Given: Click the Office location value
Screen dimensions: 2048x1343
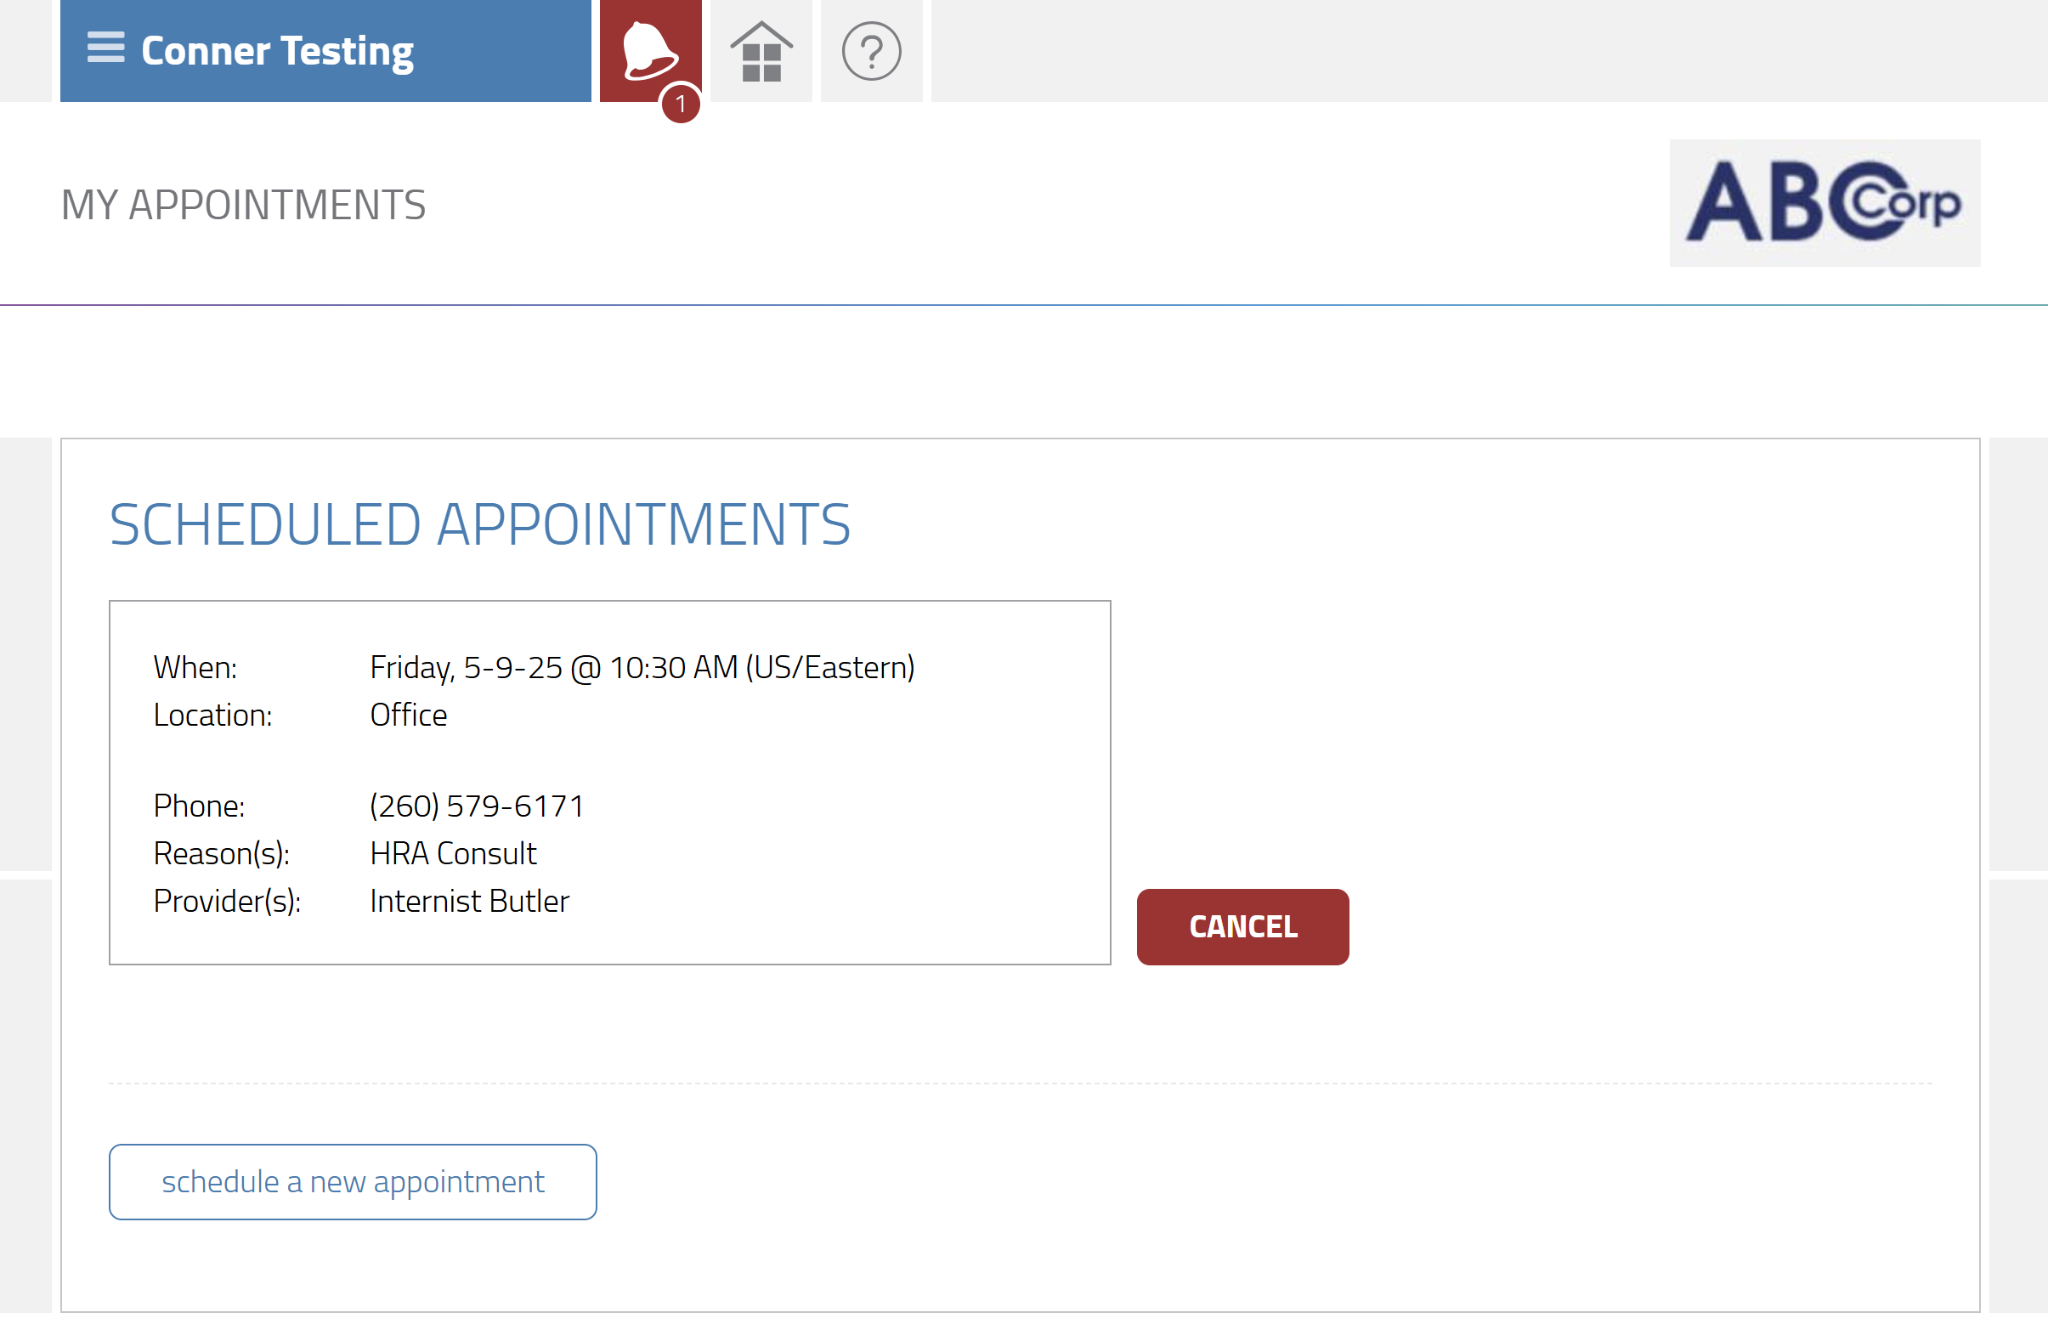Looking at the screenshot, I should (408, 715).
